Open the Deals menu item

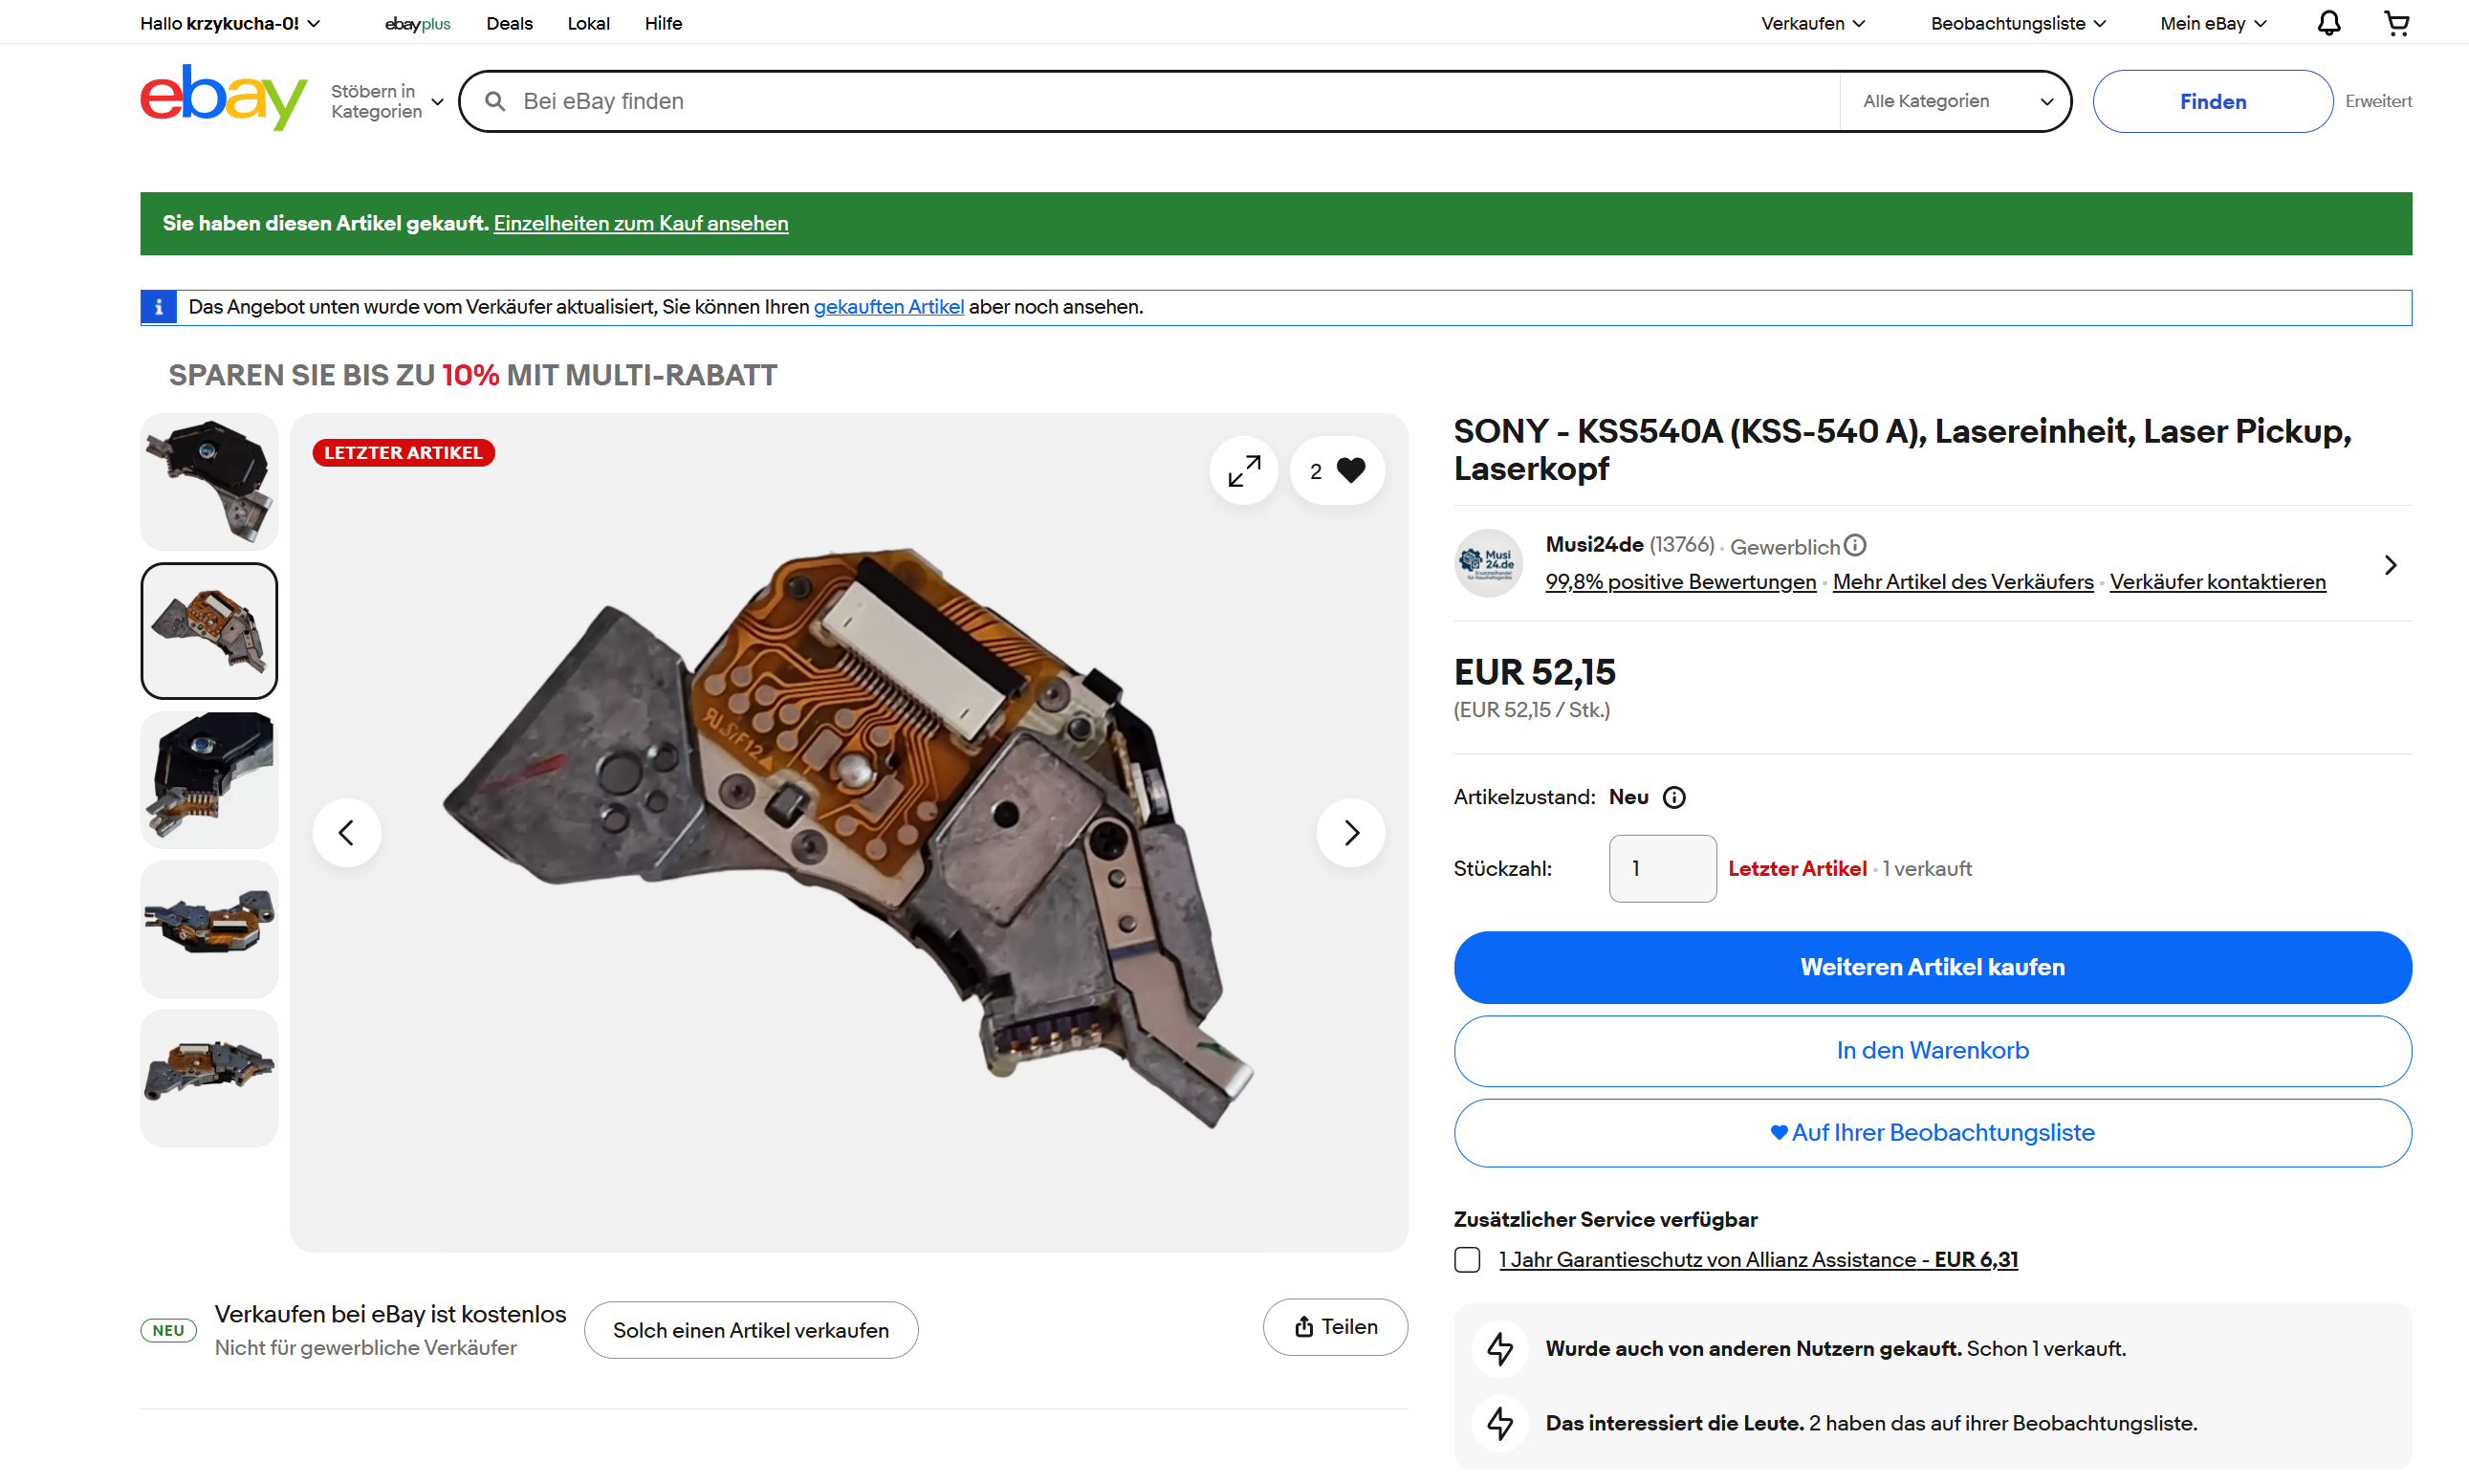(x=509, y=23)
